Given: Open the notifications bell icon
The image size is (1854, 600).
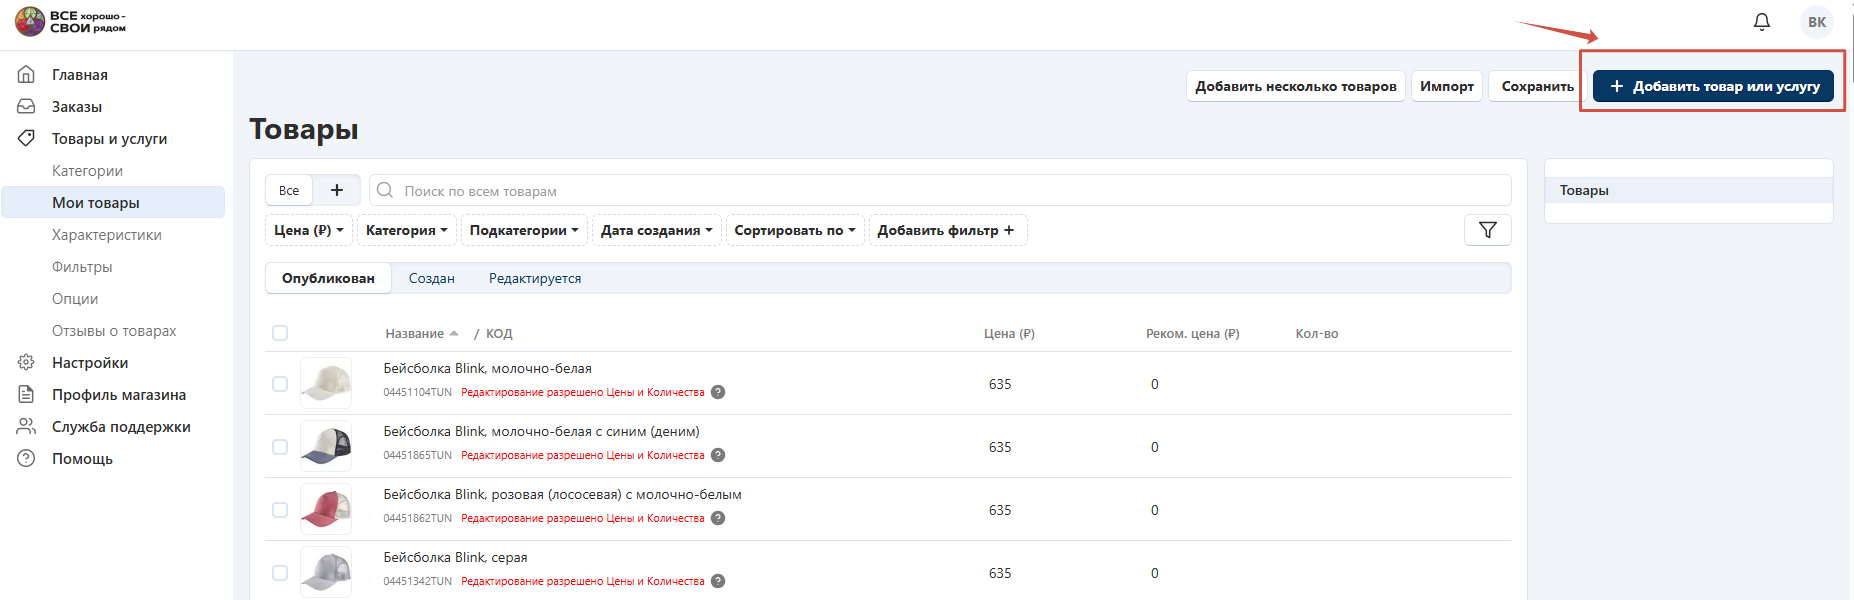Looking at the screenshot, I should [x=1761, y=22].
